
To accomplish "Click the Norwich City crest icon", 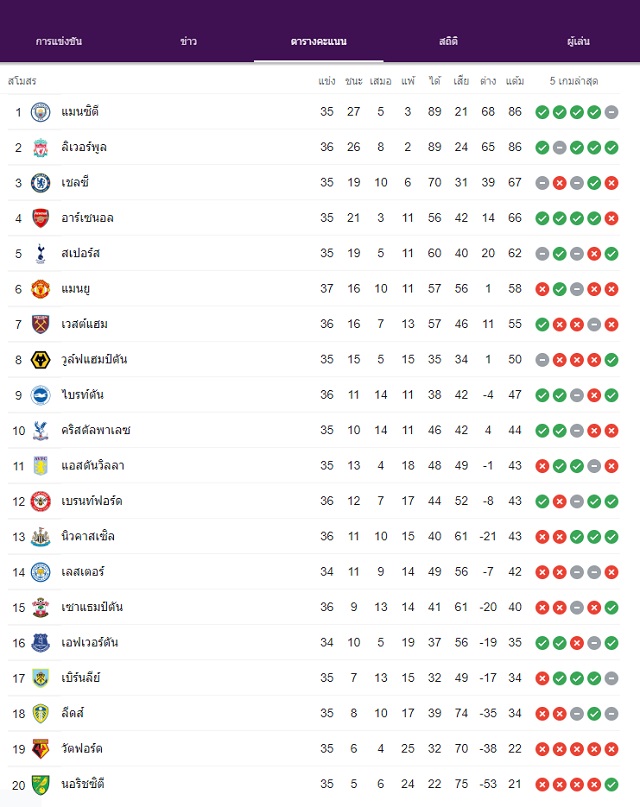I will click(x=40, y=784).
